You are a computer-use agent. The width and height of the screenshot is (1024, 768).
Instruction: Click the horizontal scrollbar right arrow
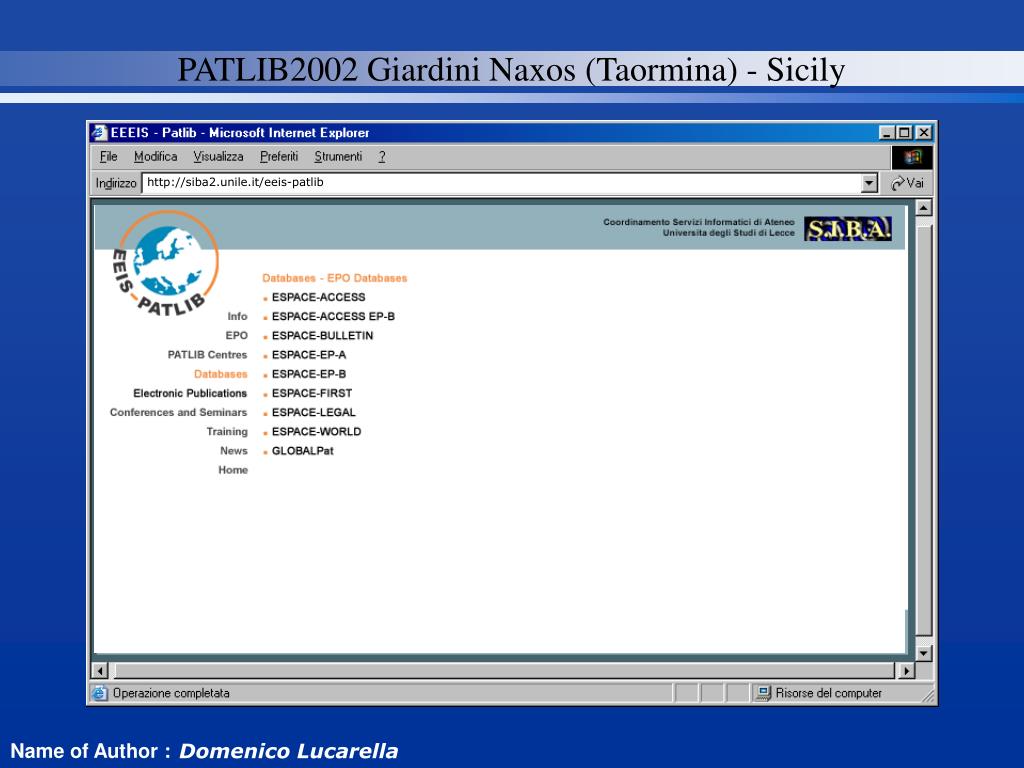coord(906,671)
